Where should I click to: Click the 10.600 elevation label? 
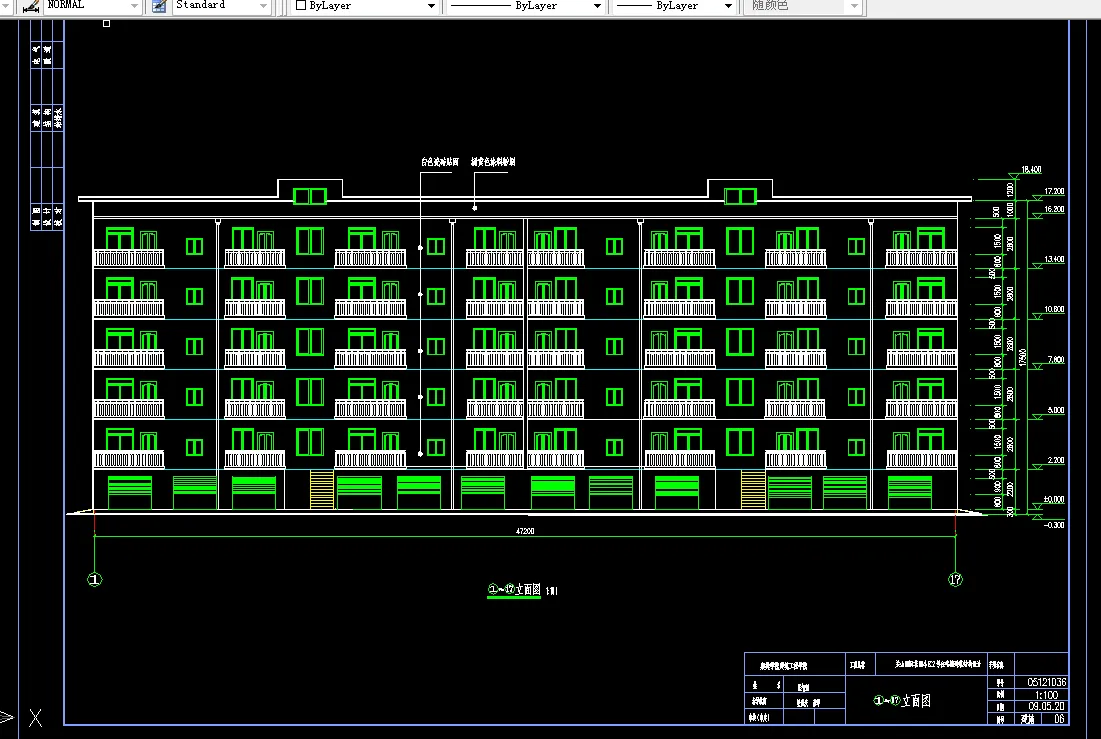pos(1054,309)
